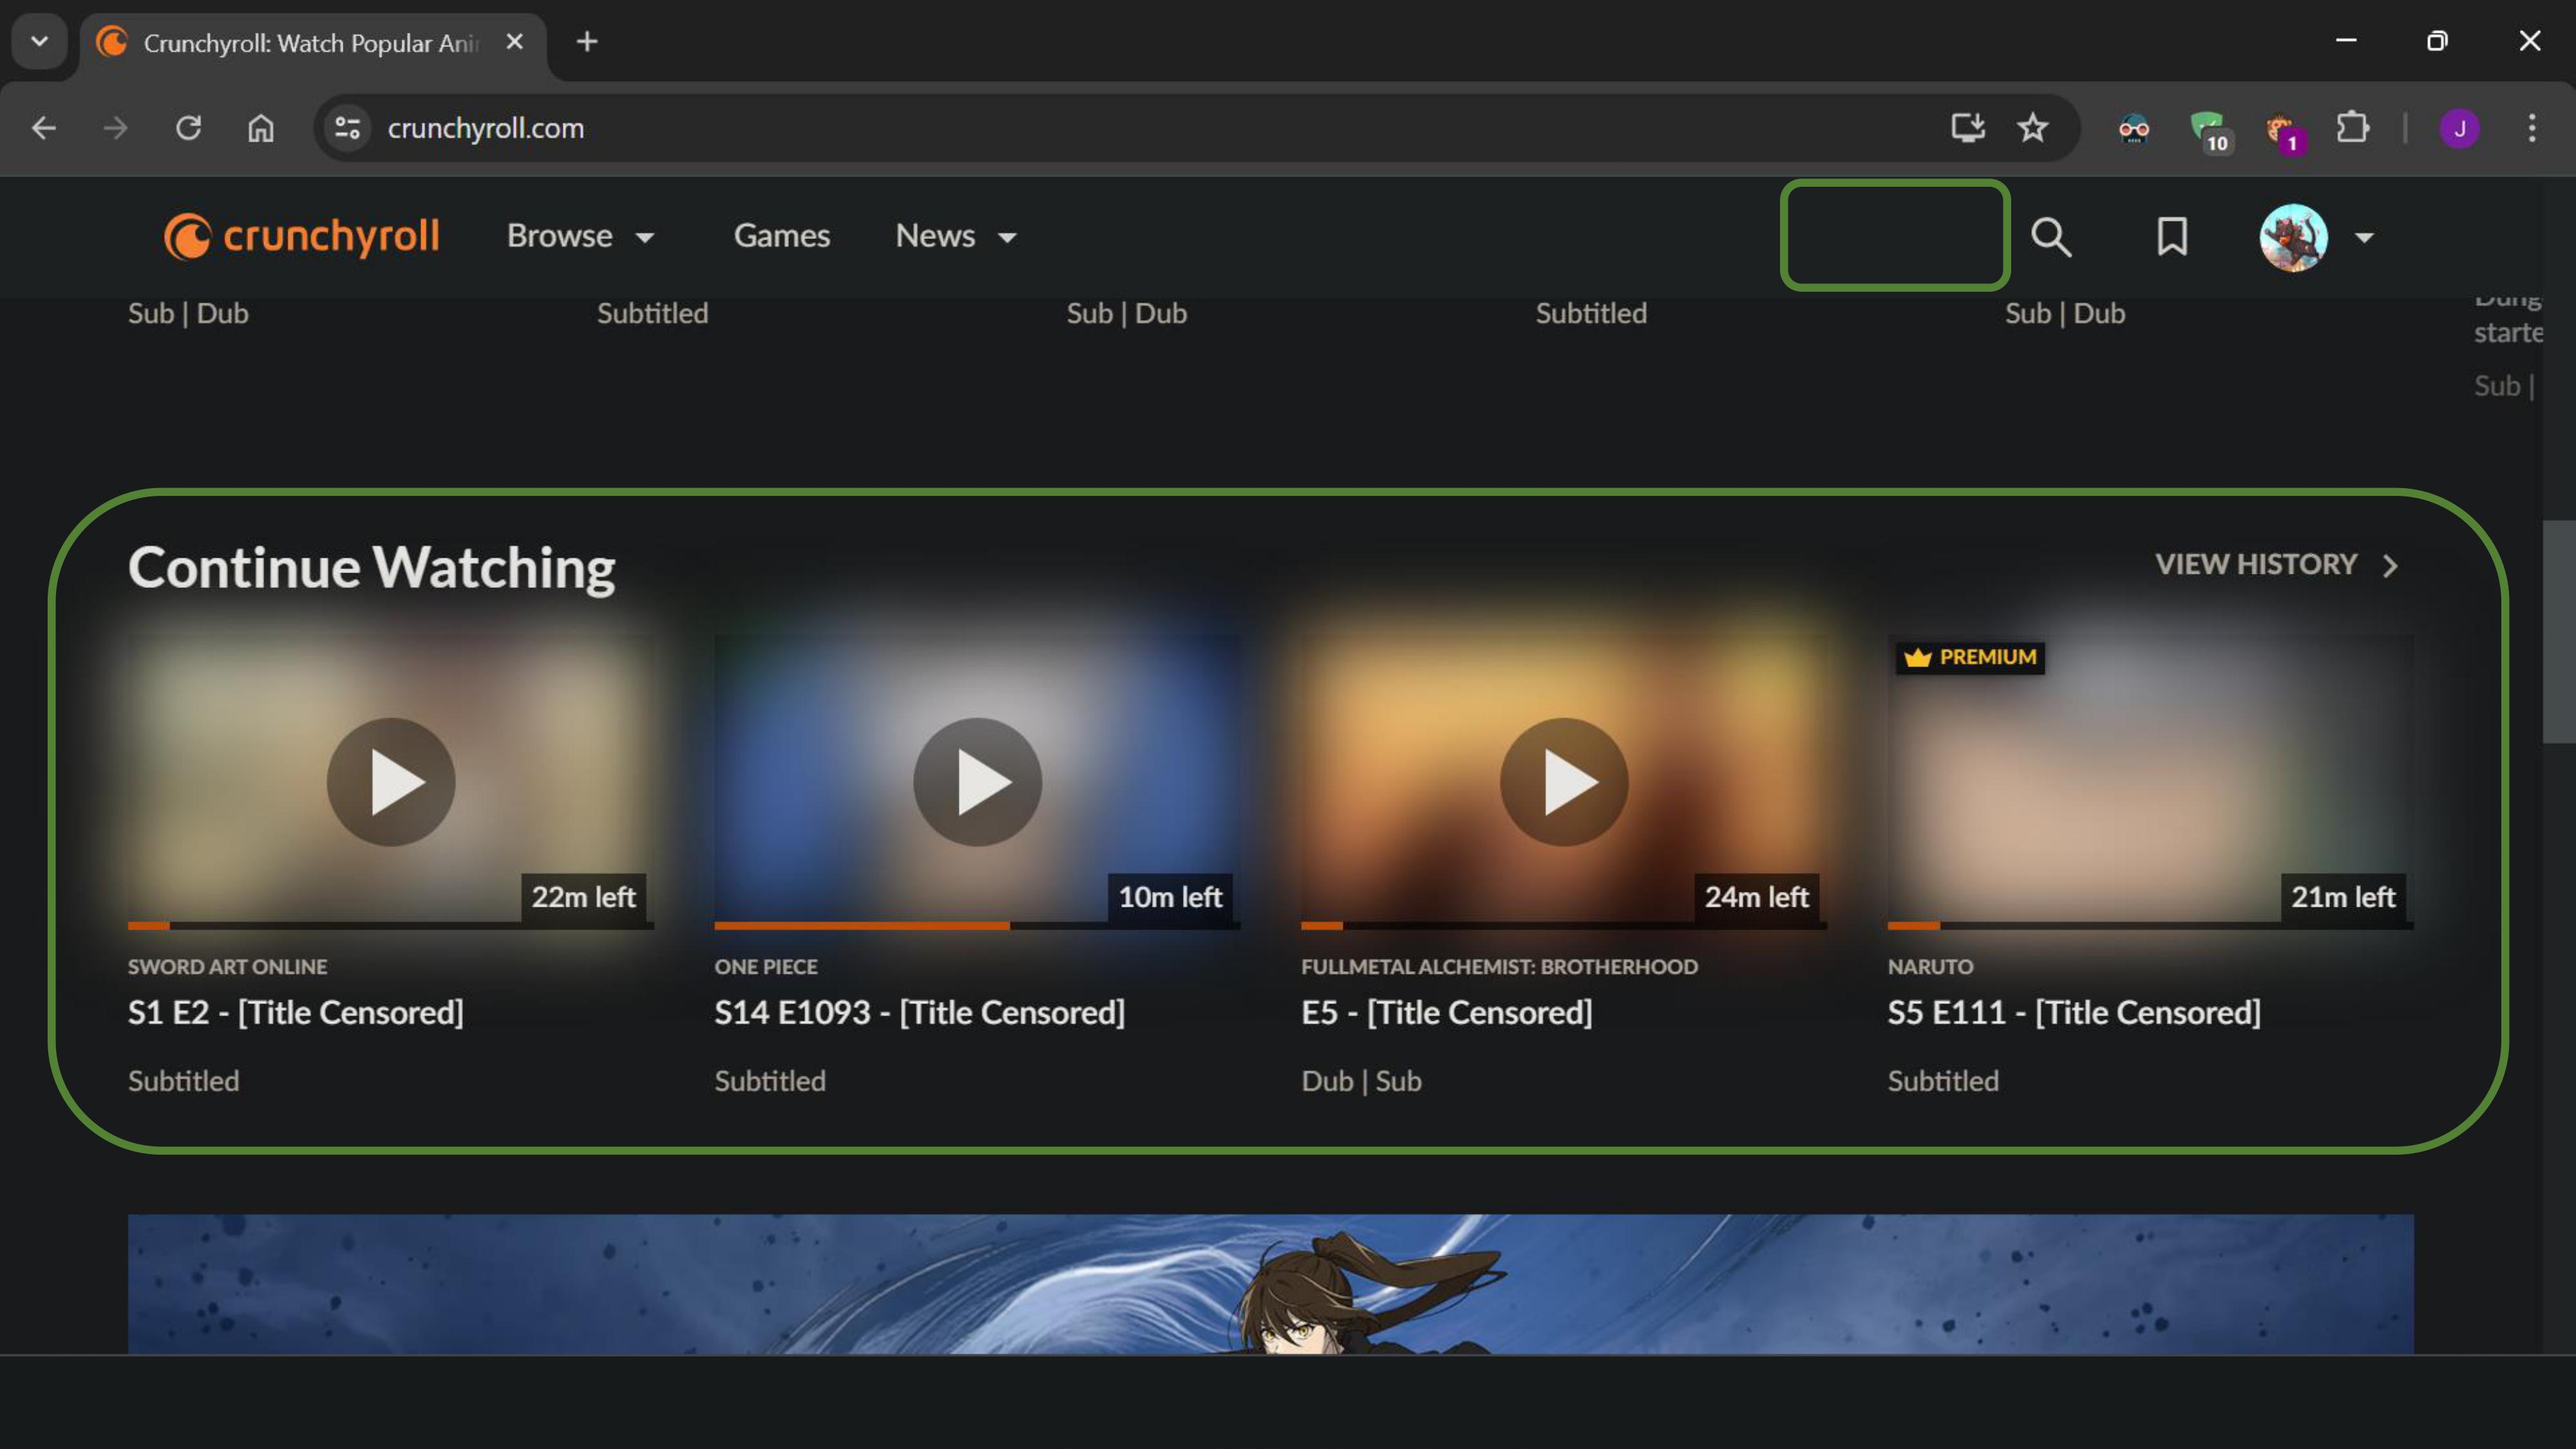Click the featured anime banner image
Screen dimensions: 2576x1449
[1270, 1284]
